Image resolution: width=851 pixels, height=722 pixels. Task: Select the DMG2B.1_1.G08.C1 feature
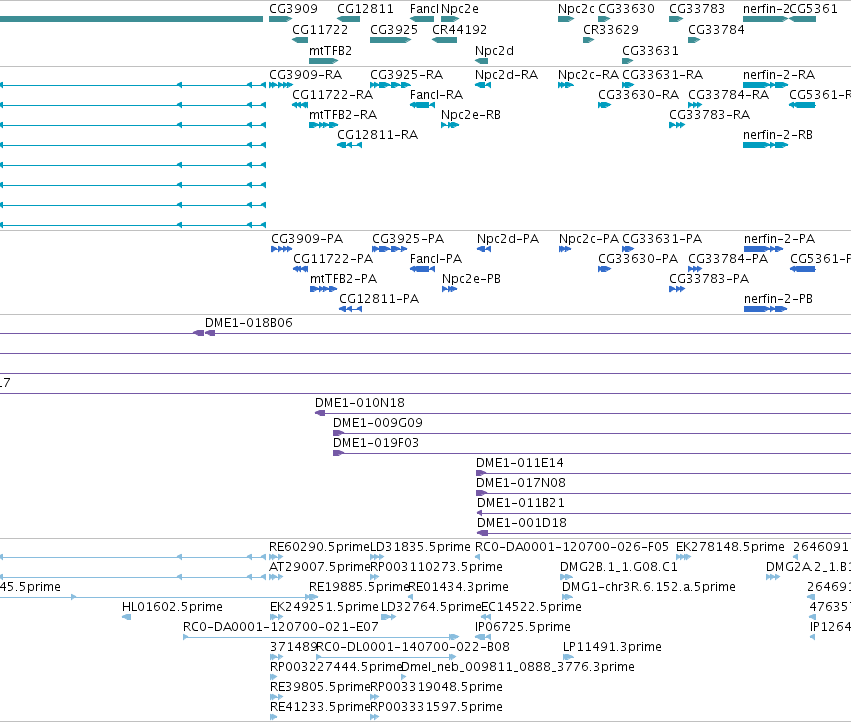coord(566,577)
